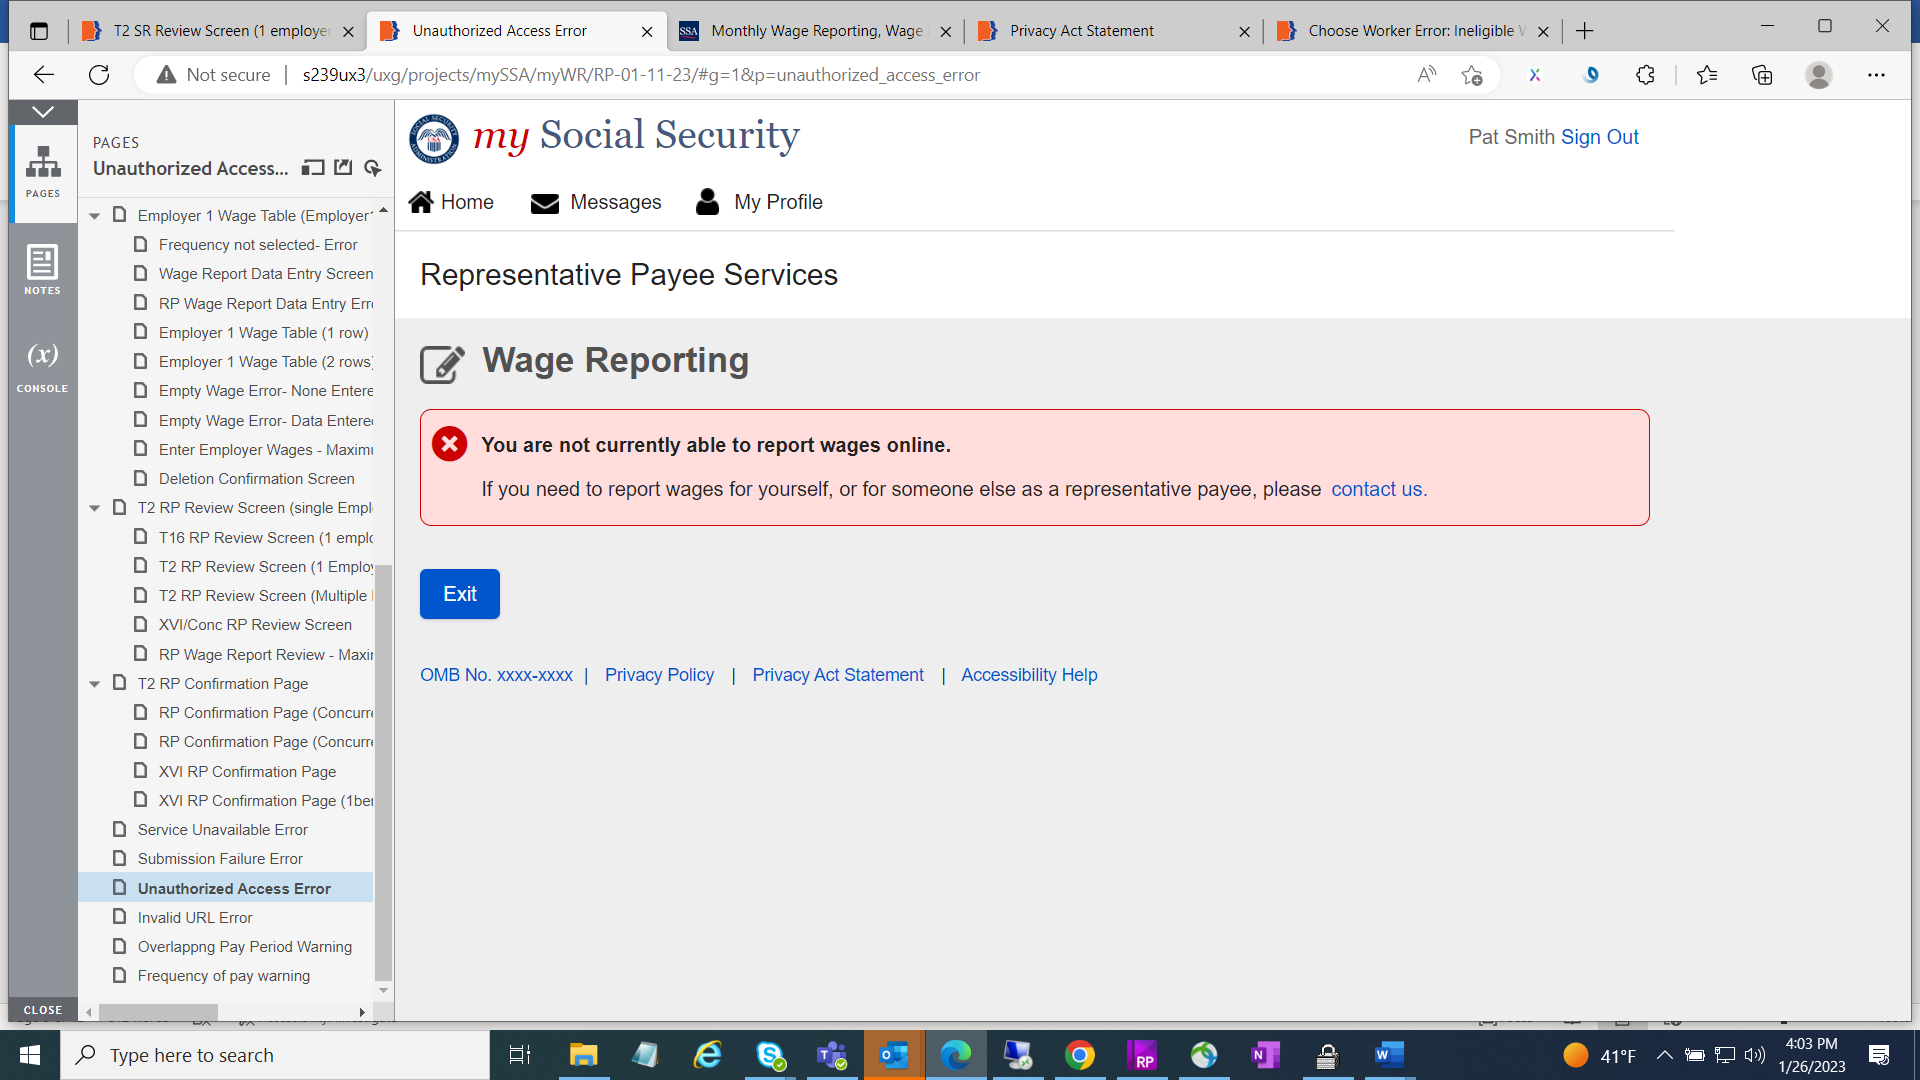The width and height of the screenshot is (1920, 1080).
Task: Open the Console panel icon
Action: coord(42,366)
